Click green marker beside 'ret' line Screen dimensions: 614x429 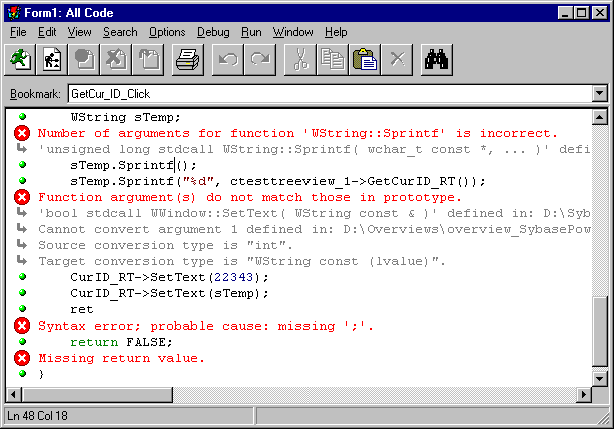(22, 308)
